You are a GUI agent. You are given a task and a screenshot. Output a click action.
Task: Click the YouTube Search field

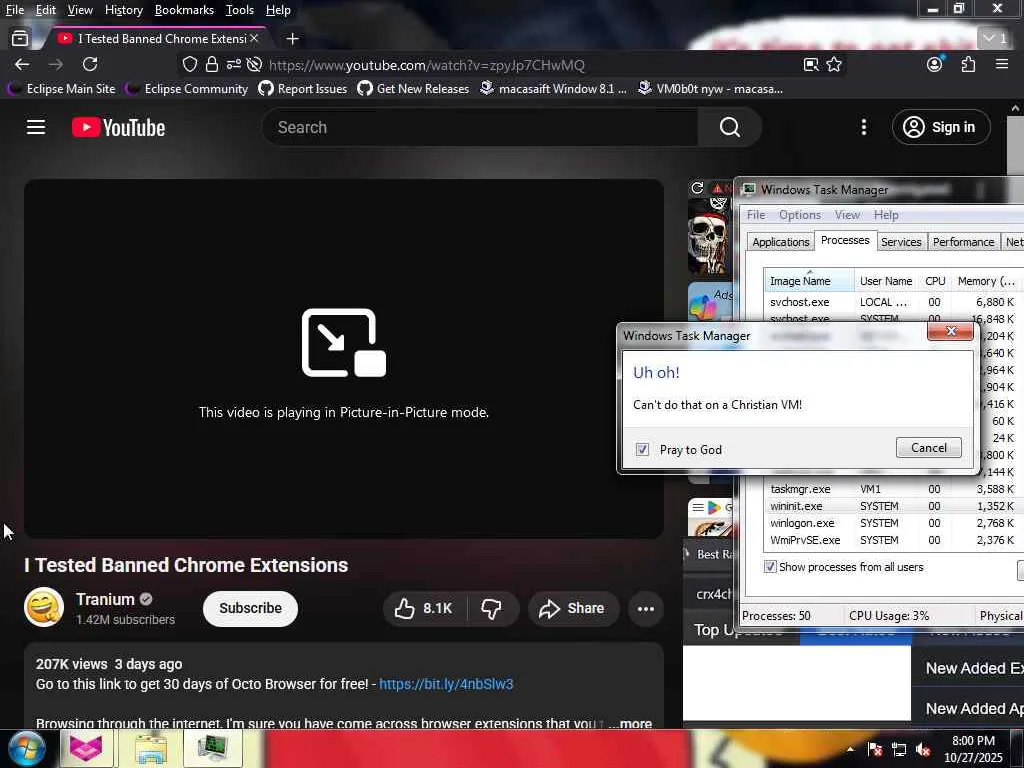pos(480,127)
